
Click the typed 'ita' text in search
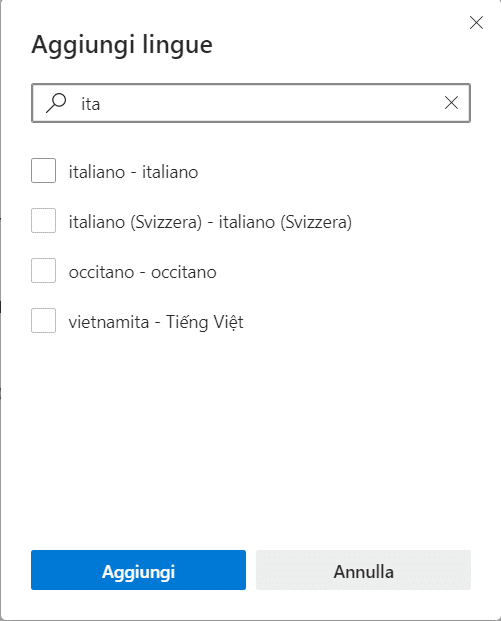91,104
